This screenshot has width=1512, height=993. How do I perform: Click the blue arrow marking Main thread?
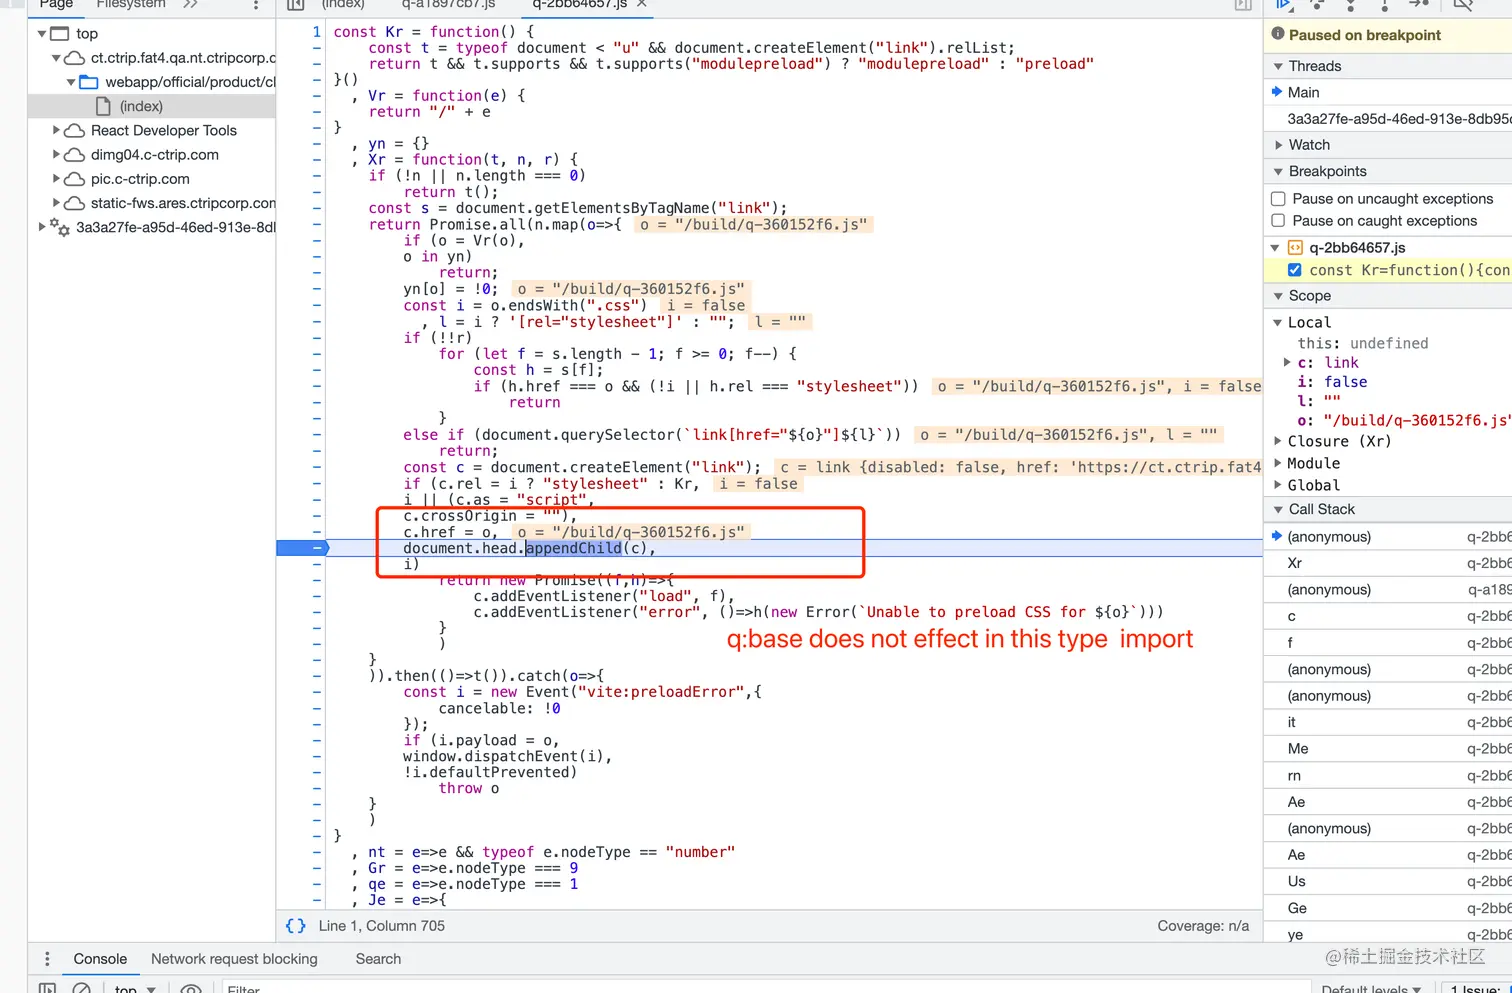[x=1277, y=92]
